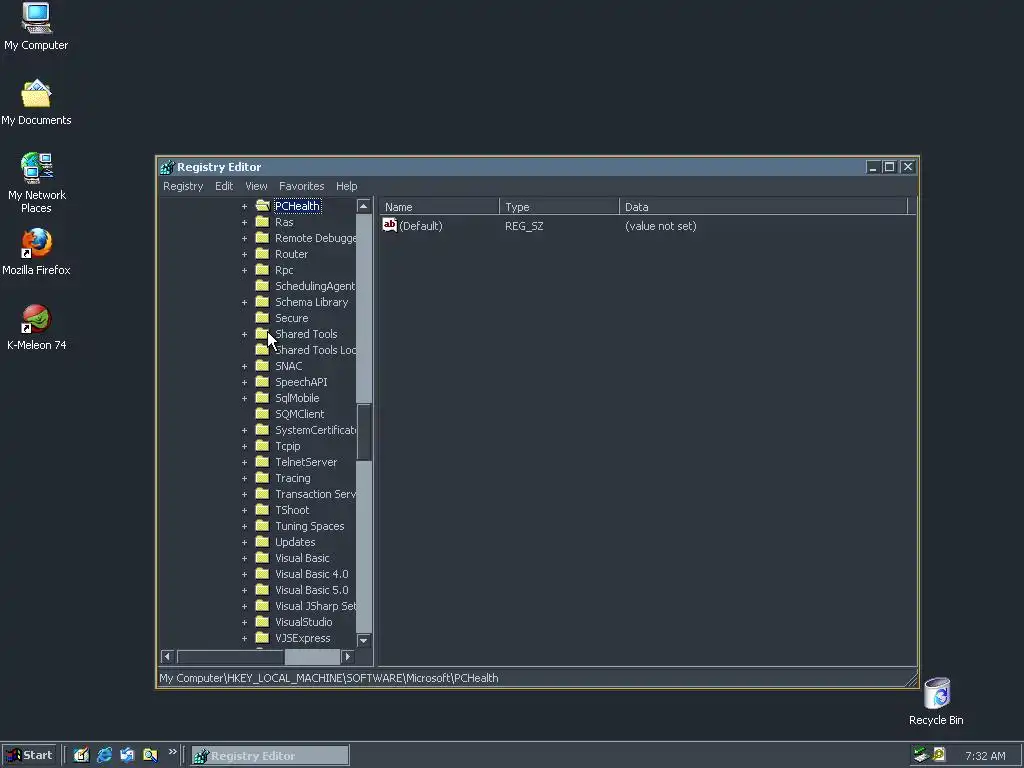Click the fourth quick launch search icon

(150, 756)
